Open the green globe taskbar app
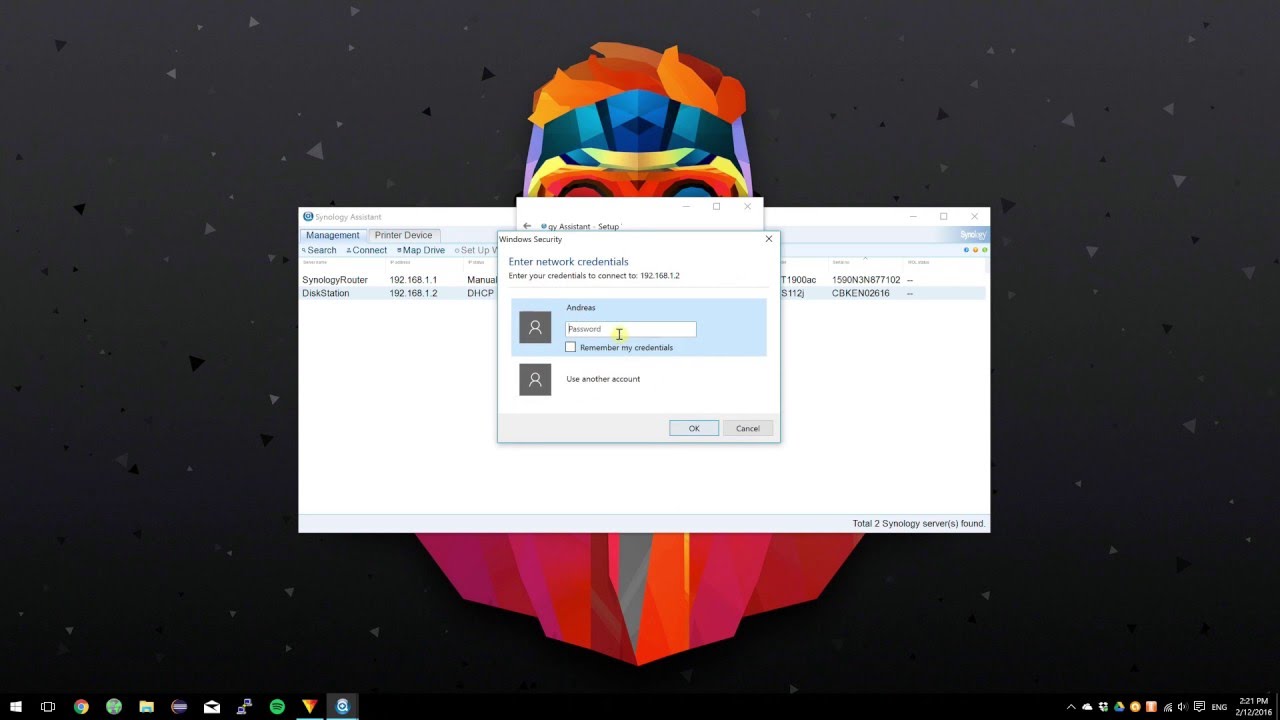 point(114,706)
